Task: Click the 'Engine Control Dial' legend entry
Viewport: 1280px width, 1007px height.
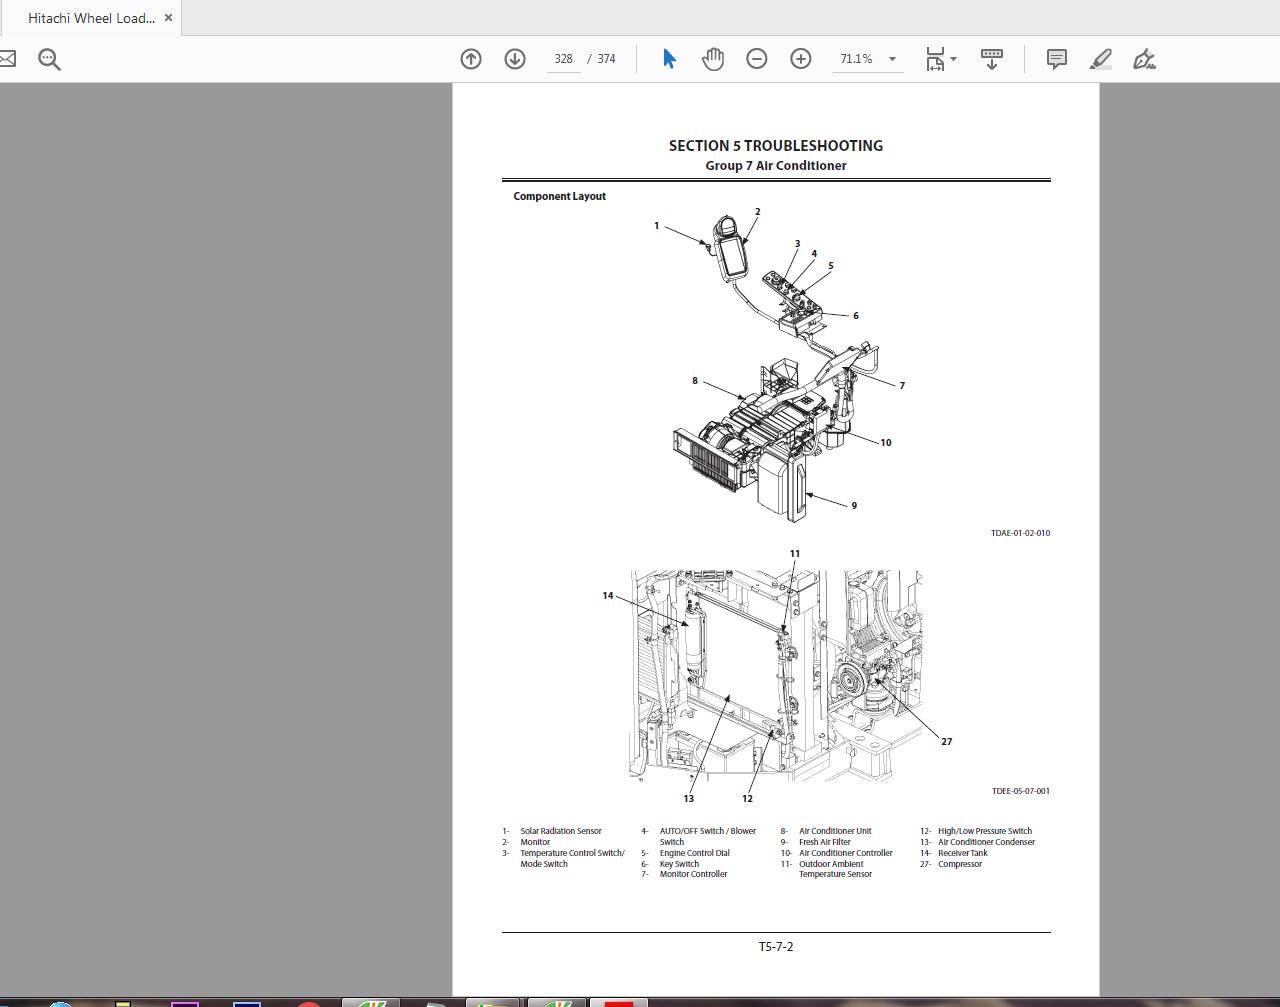Action: point(695,853)
